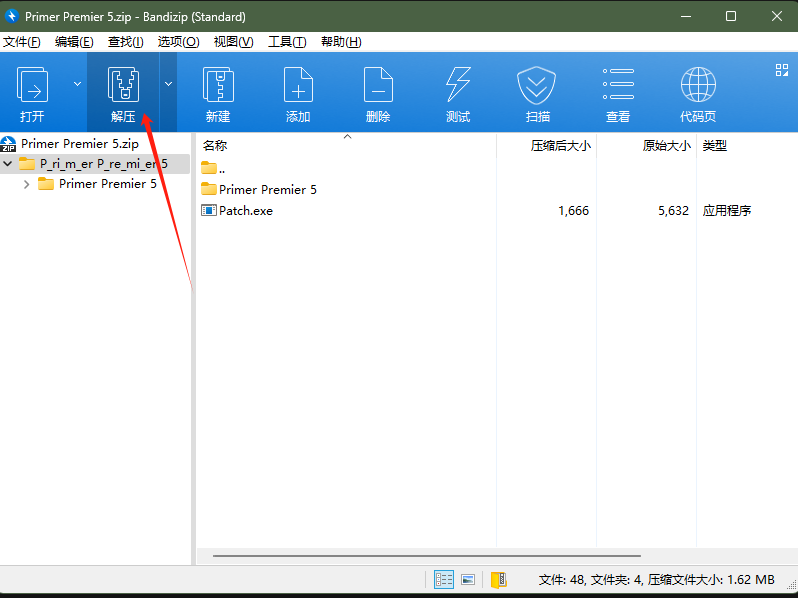Click the Bandizip title bar app icon
Image resolution: width=798 pixels, height=598 pixels.
coord(11,16)
